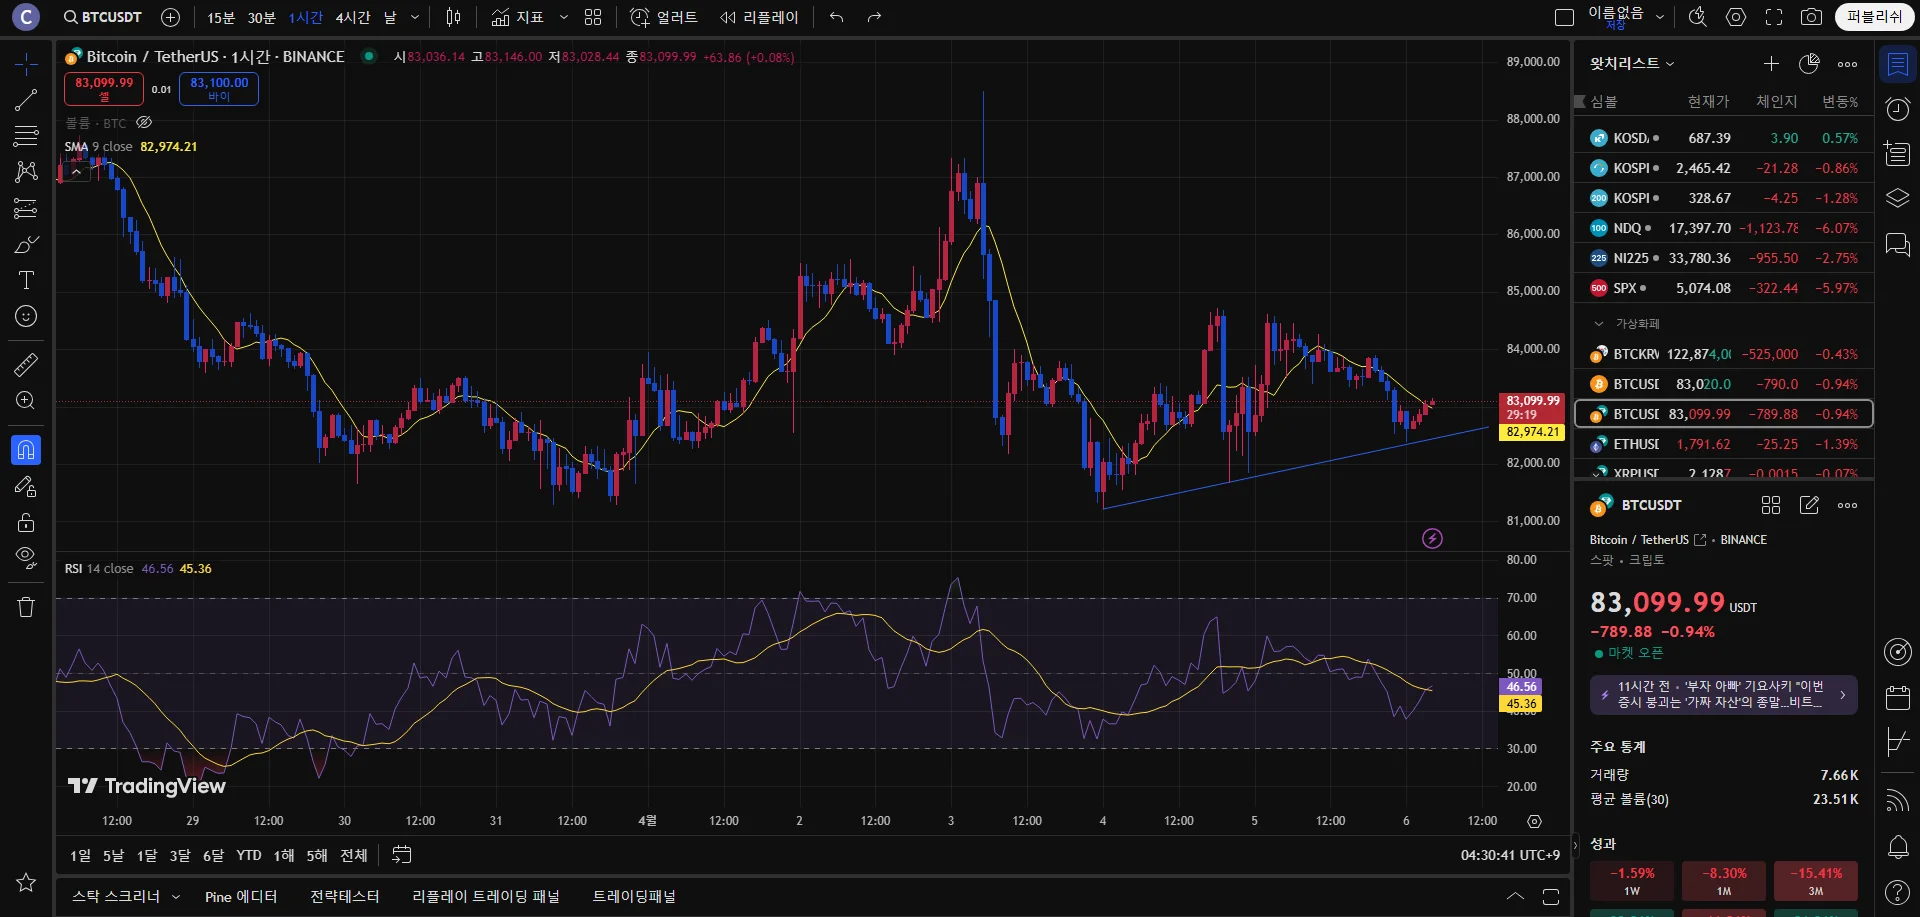Open the watchlist more options menu

(1847, 64)
